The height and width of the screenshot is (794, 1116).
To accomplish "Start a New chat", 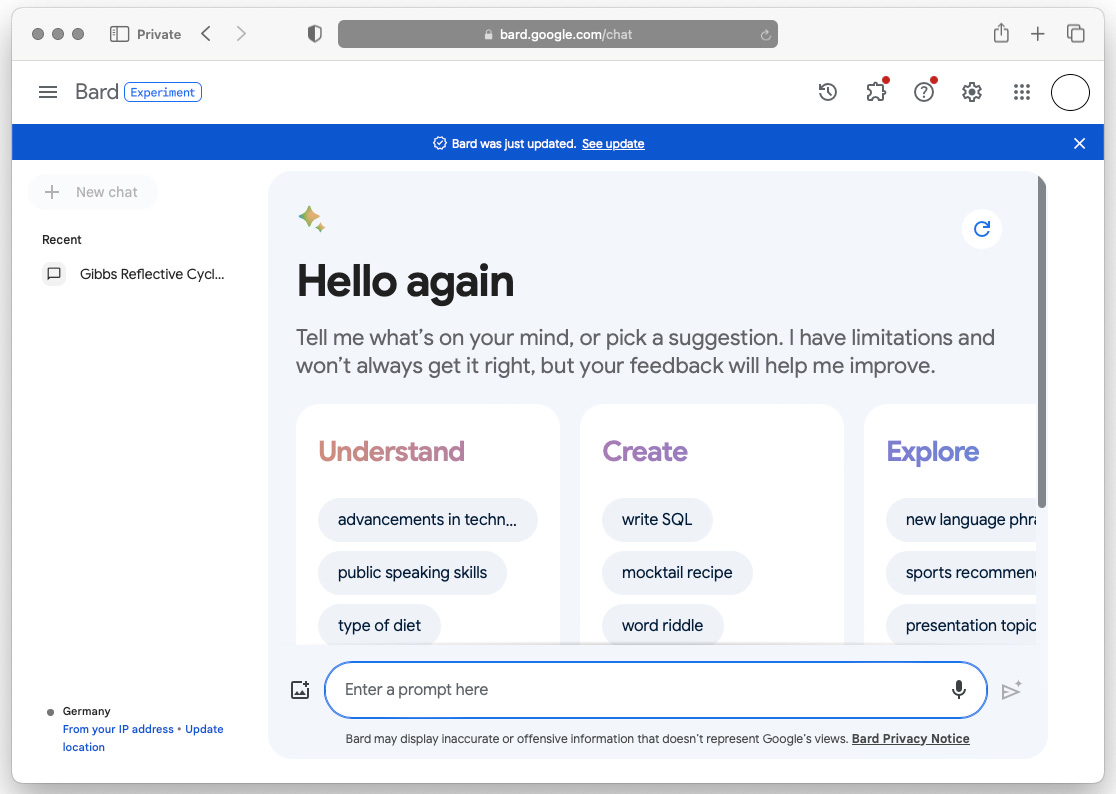I will pos(93,192).
